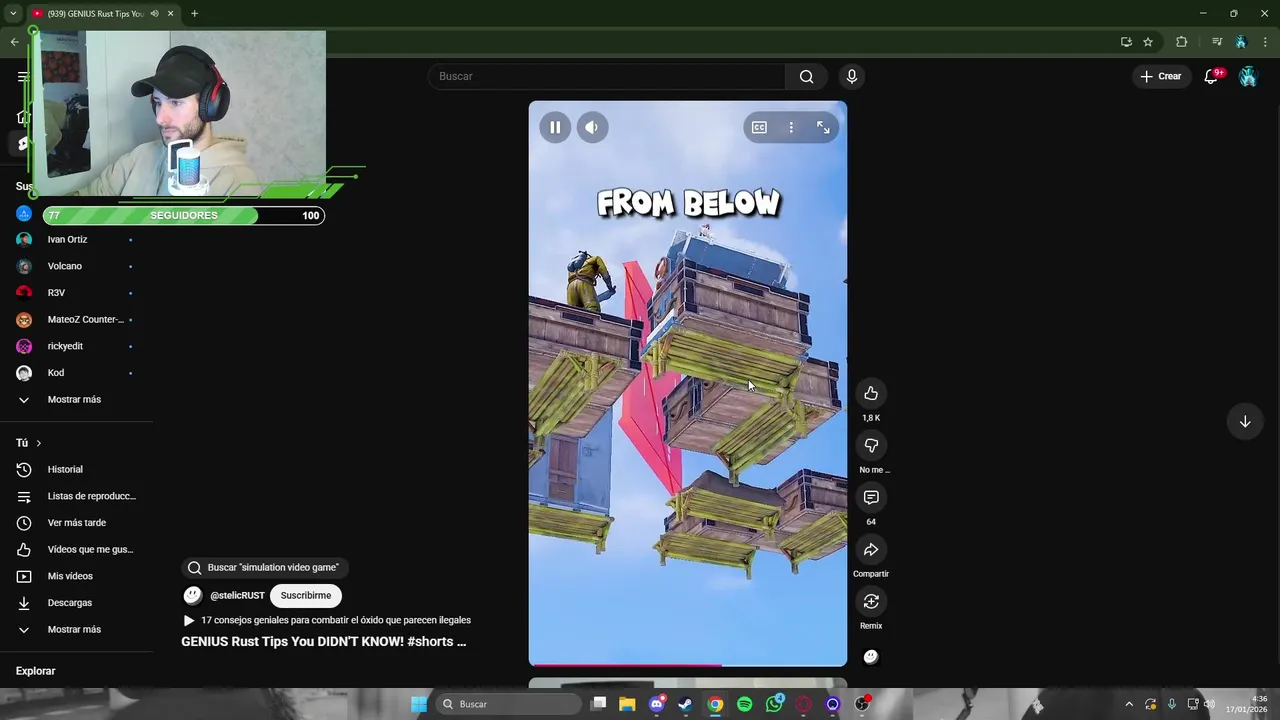Show hidden system tray icons
Screen dimensions: 1280x720
pyautogui.click(x=1129, y=704)
